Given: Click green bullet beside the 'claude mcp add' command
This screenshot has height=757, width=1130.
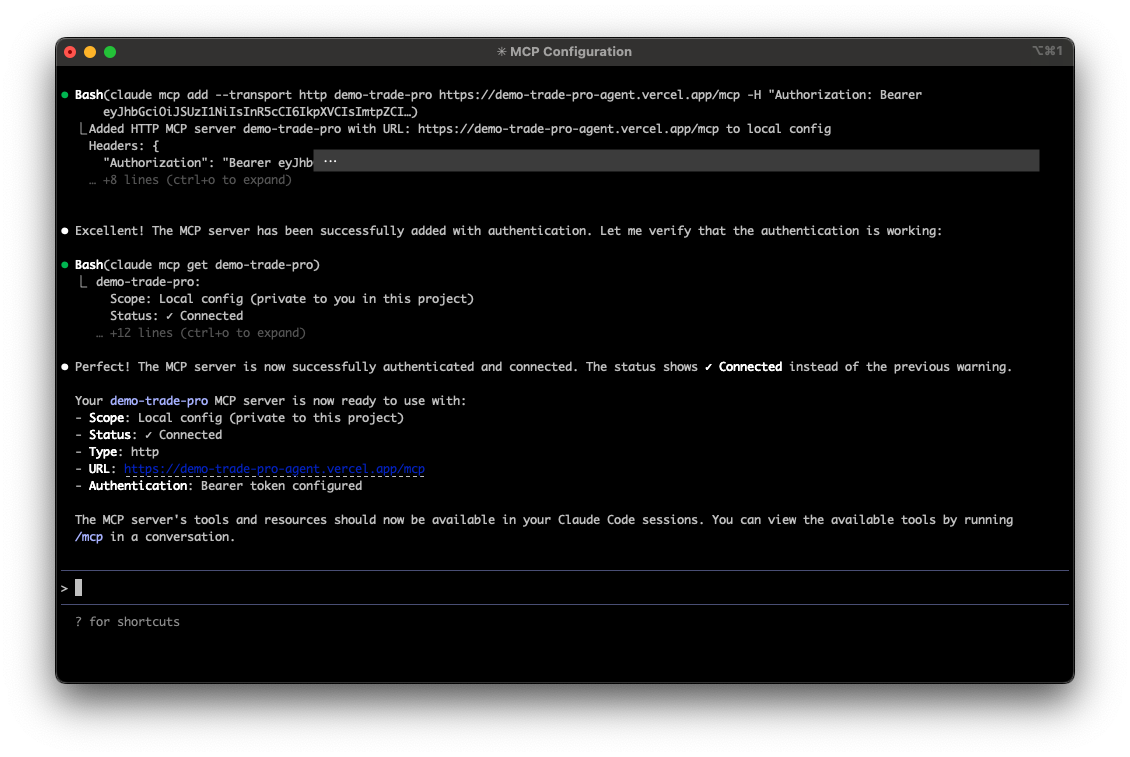Looking at the screenshot, I should pos(65,95).
